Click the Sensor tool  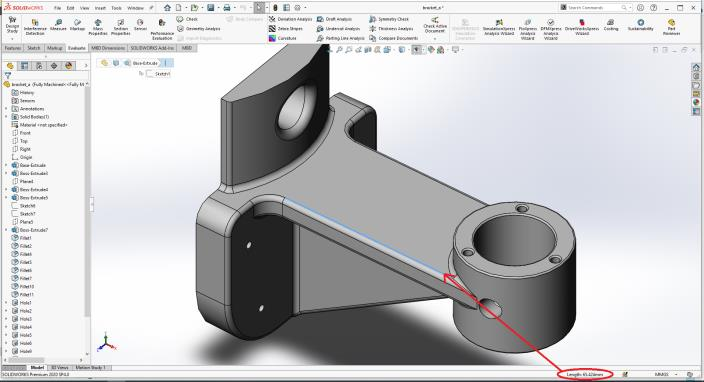click(x=140, y=25)
